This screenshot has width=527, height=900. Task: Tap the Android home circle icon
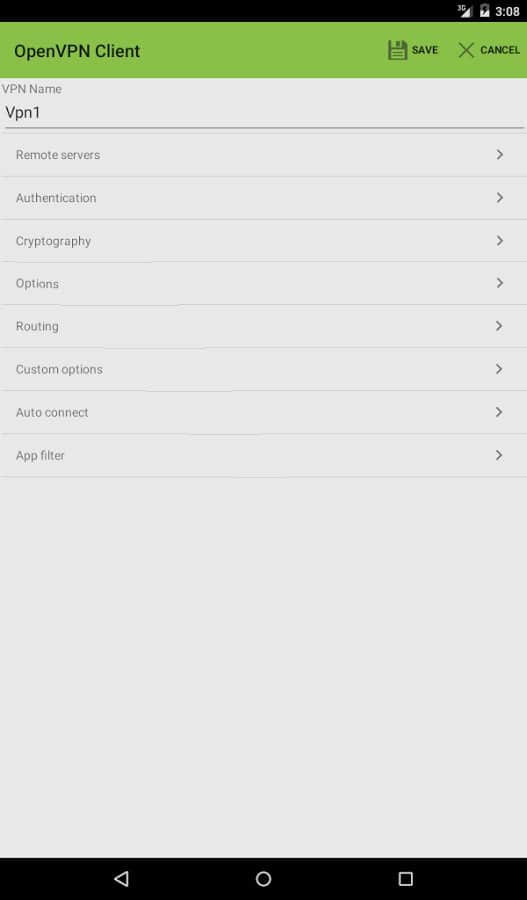[x=264, y=878]
